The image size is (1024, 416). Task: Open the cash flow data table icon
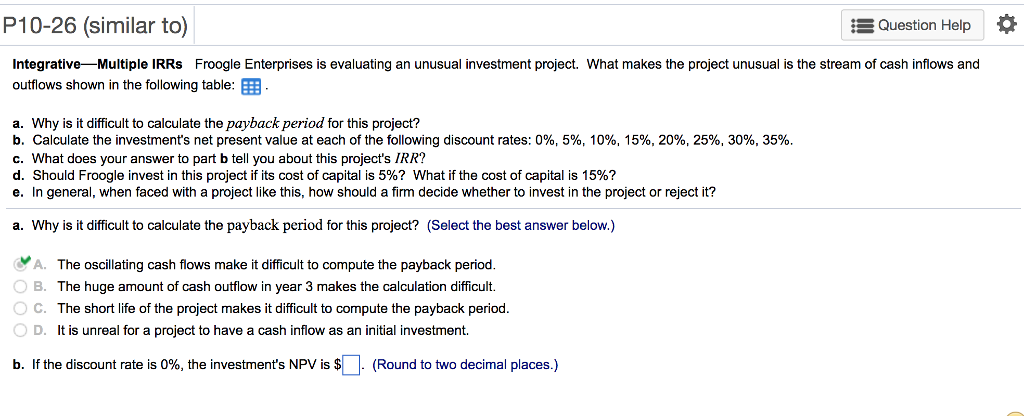click(251, 86)
